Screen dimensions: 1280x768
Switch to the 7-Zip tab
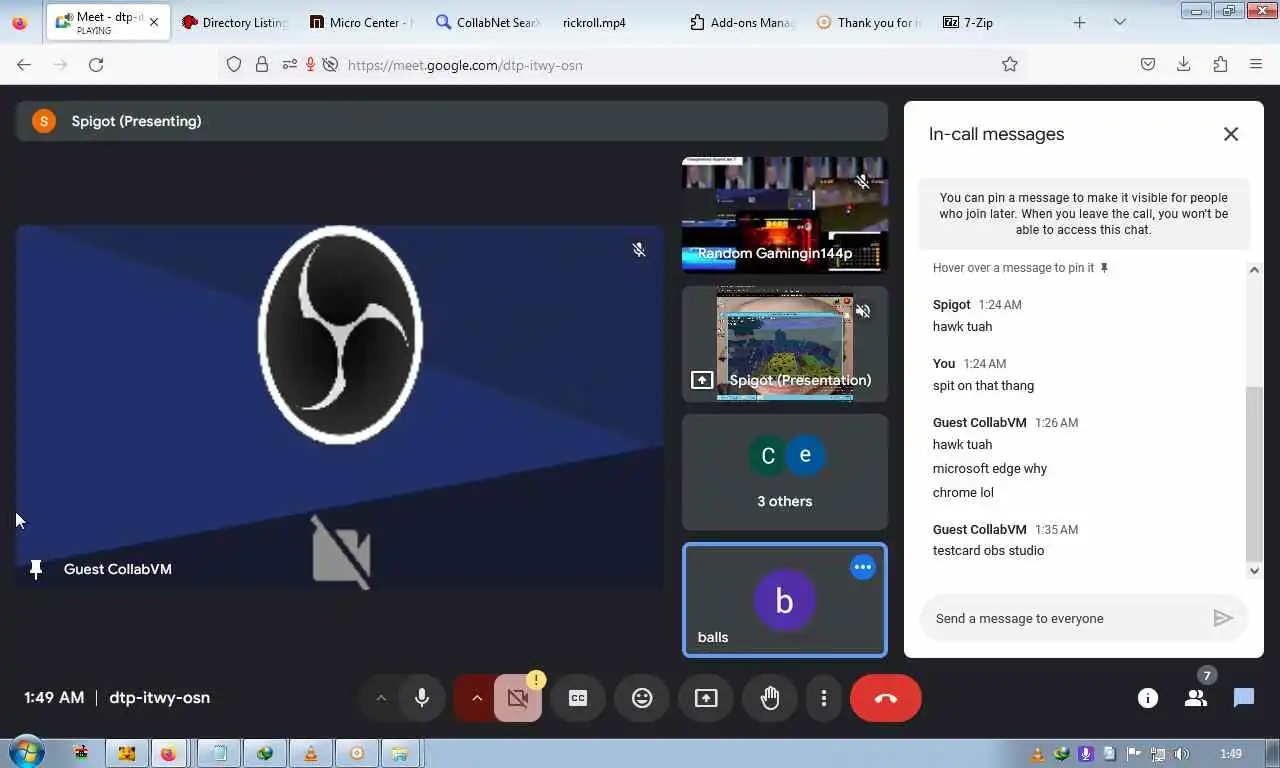[x=995, y=22]
